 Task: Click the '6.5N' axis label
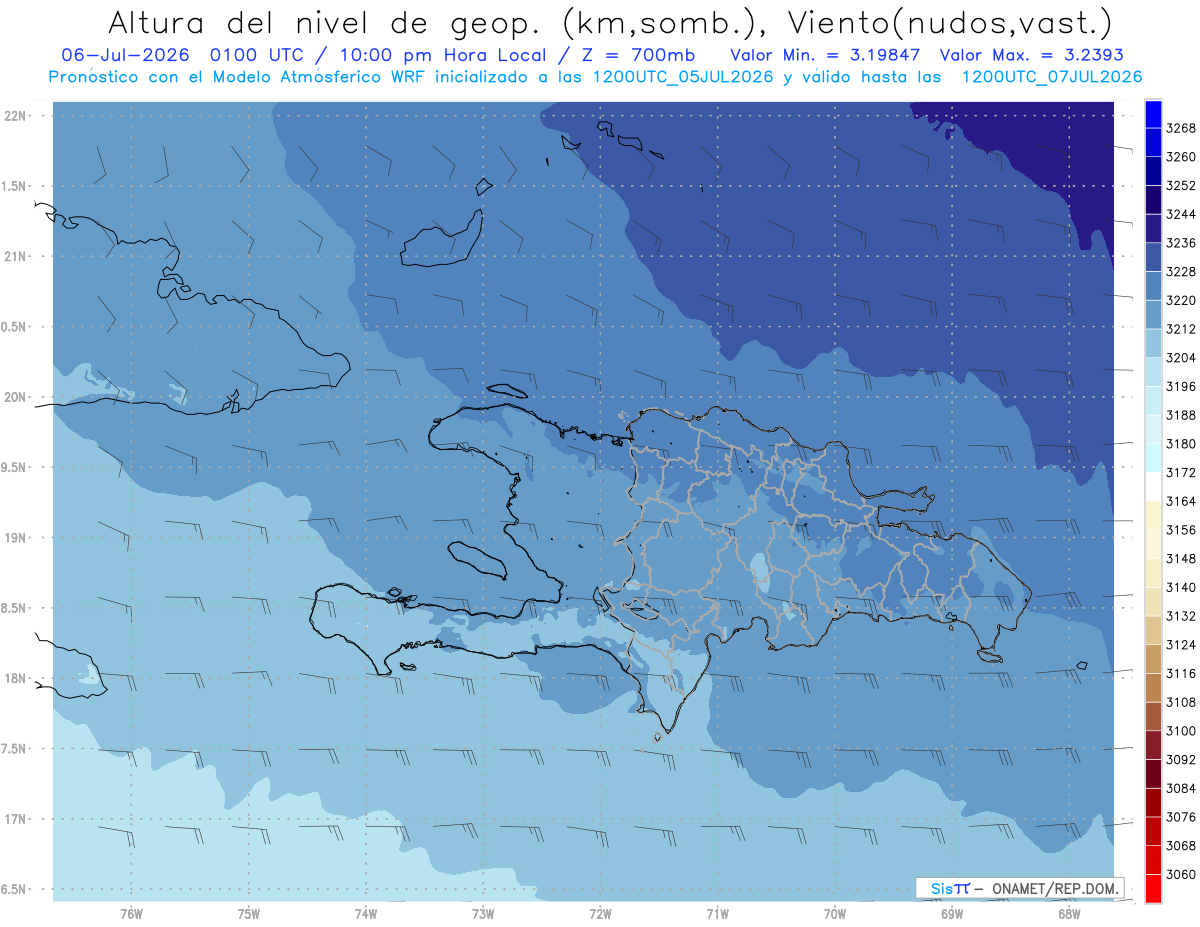click(13, 889)
